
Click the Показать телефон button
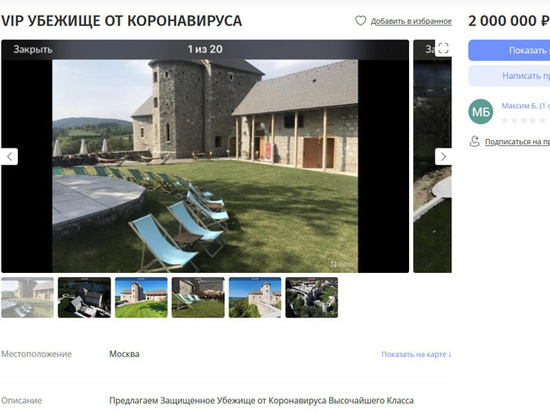(509, 50)
